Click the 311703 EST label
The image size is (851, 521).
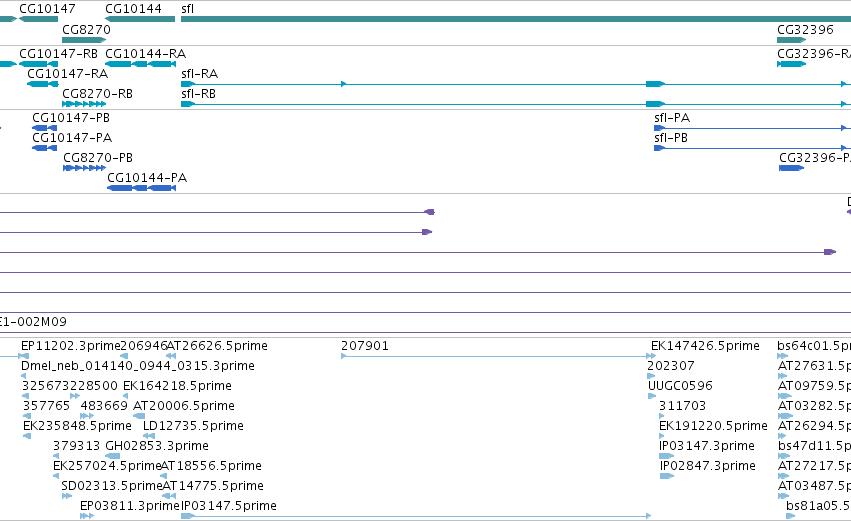(x=682, y=406)
